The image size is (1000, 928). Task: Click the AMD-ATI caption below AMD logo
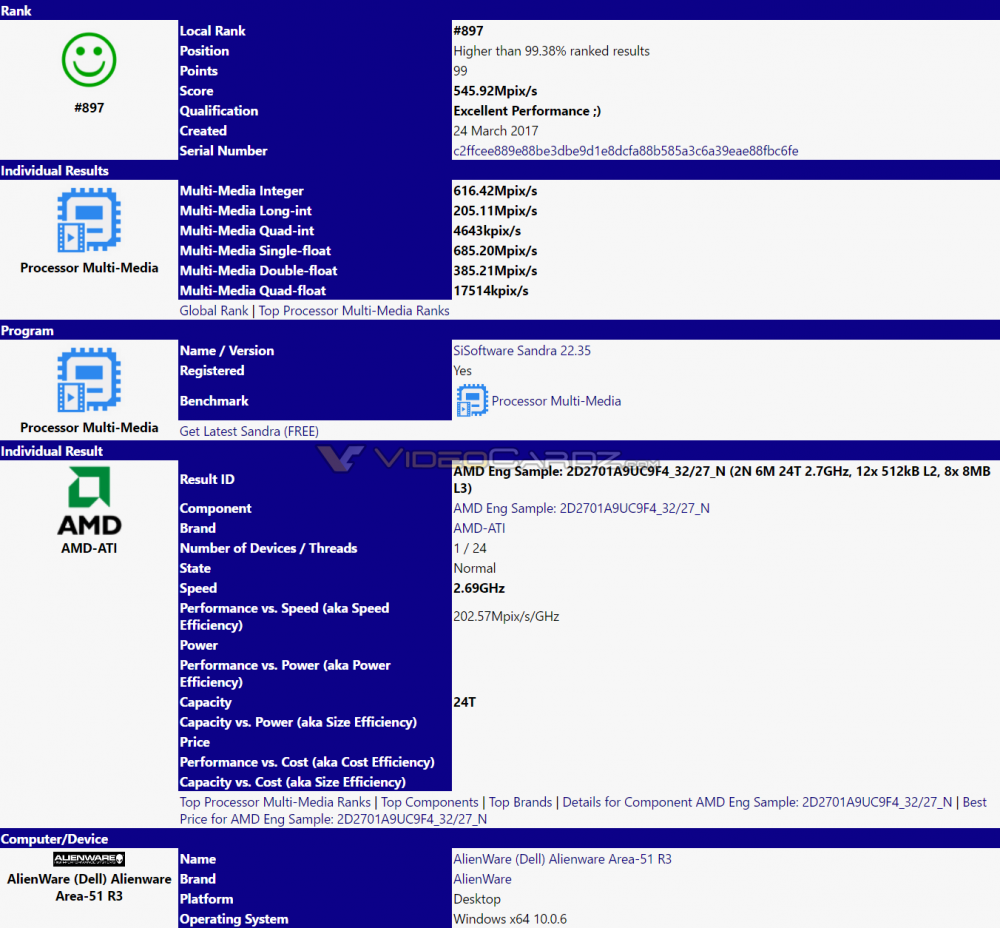pos(89,548)
